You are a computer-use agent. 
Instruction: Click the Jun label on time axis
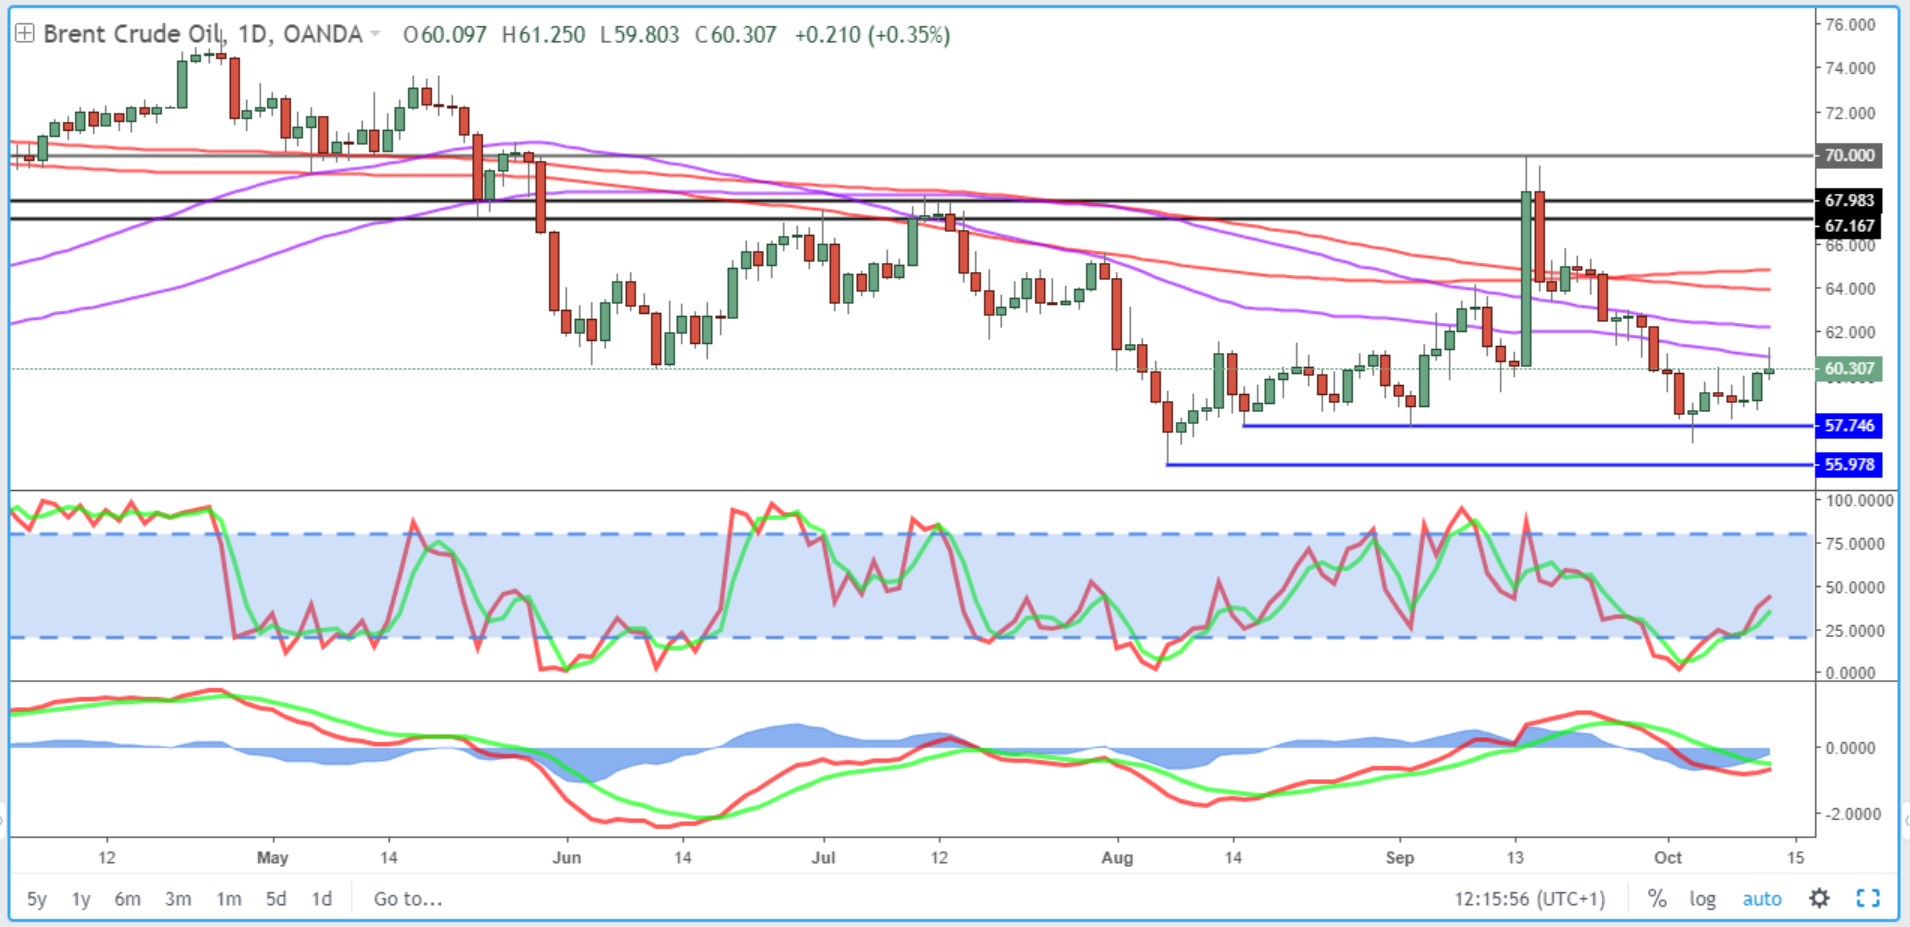[567, 858]
